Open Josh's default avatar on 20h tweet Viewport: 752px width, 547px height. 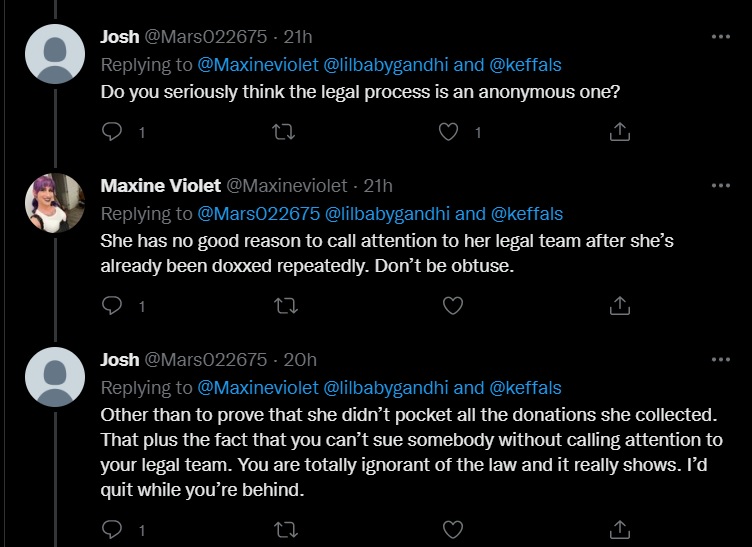point(55,377)
